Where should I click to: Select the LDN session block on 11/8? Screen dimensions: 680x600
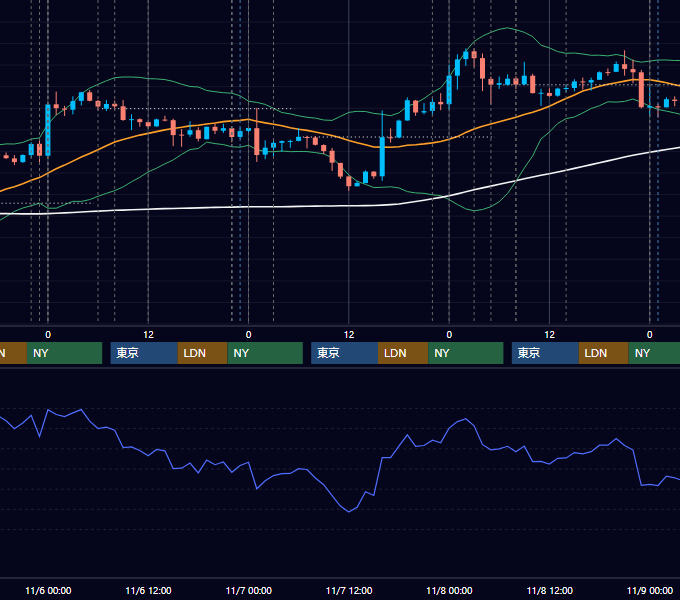click(604, 353)
